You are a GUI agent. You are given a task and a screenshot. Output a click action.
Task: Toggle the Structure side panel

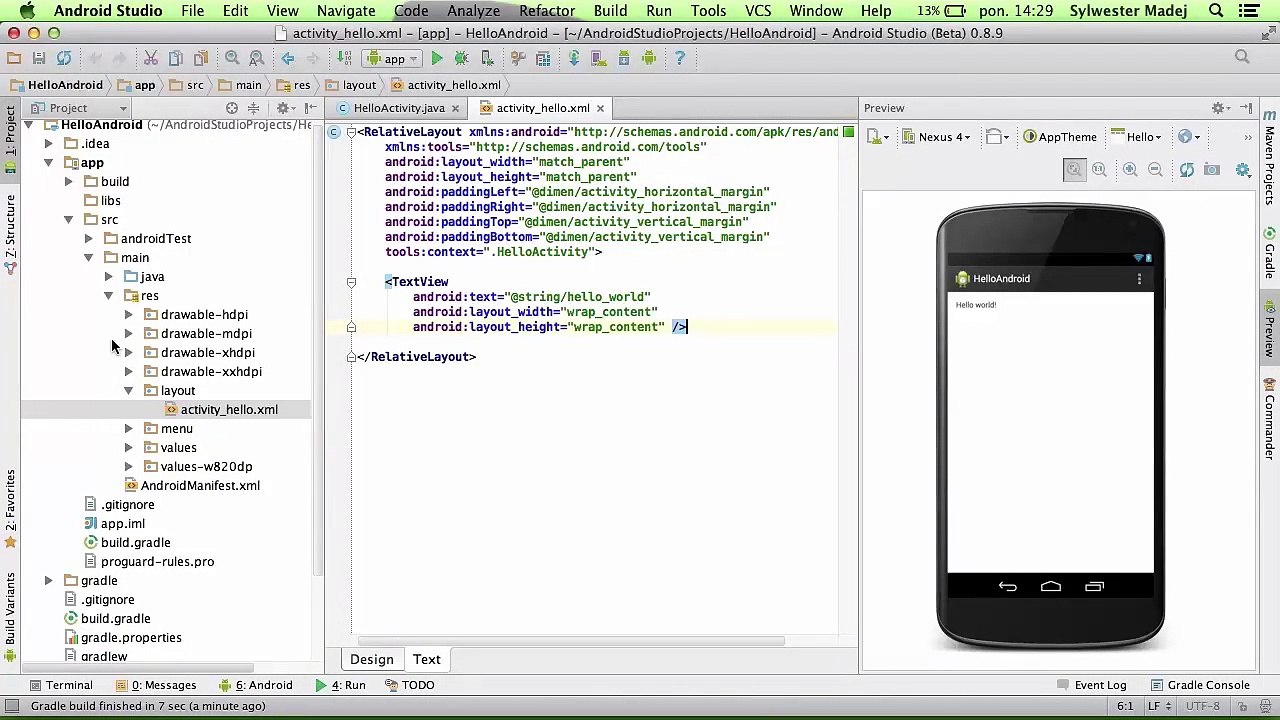[x=10, y=232]
